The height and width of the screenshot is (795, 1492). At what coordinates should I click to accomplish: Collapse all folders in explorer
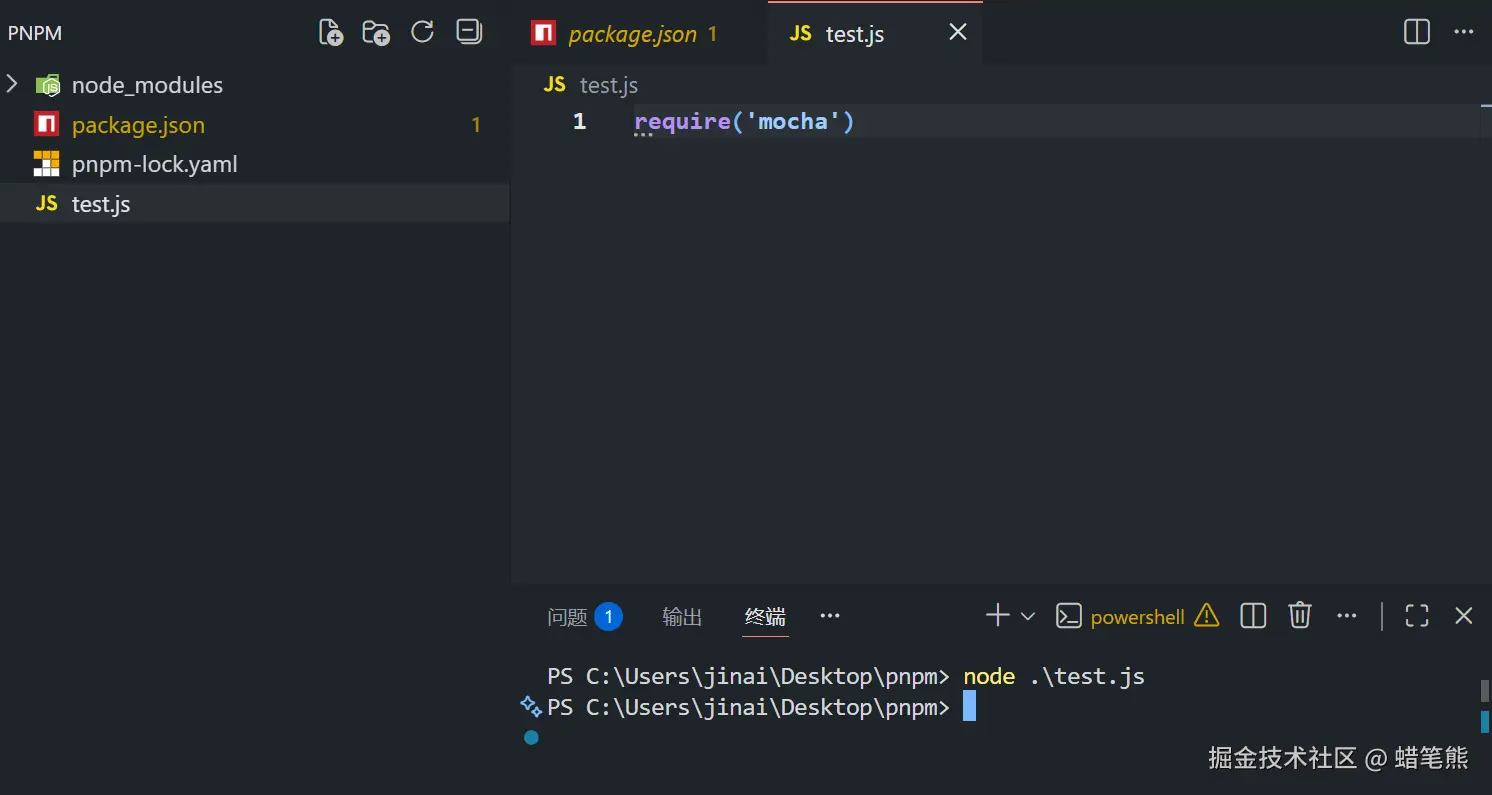(468, 32)
